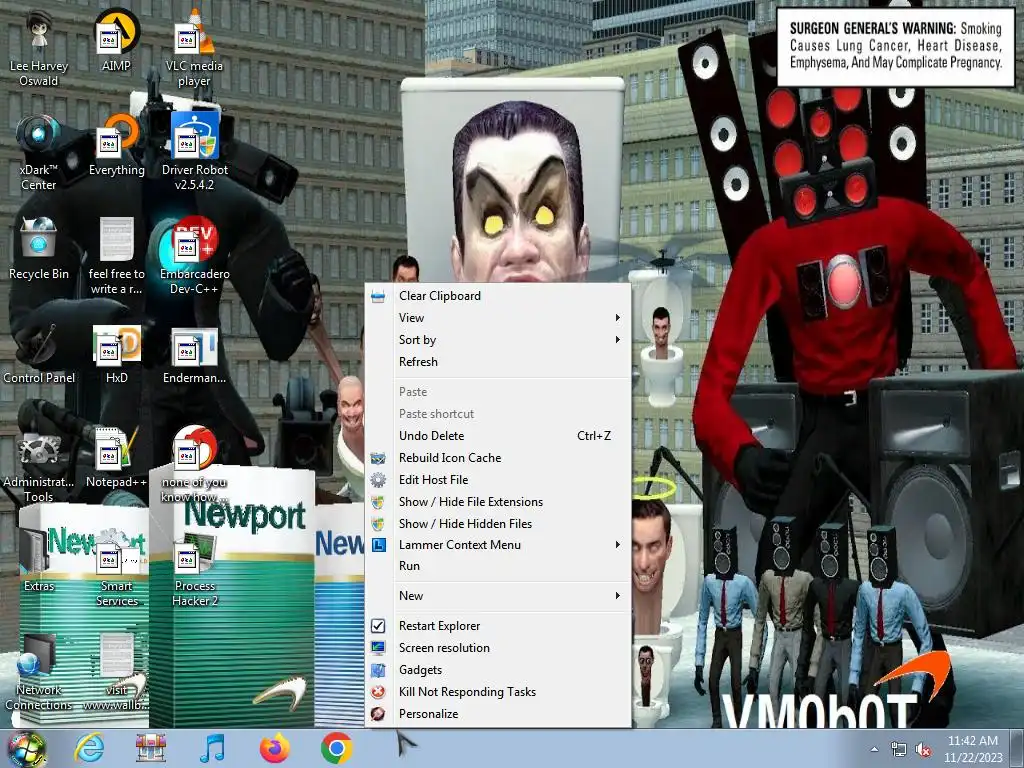Select the Embarcadero Dev-C++ shortcut
The width and height of the screenshot is (1024, 768).
pos(194,256)
